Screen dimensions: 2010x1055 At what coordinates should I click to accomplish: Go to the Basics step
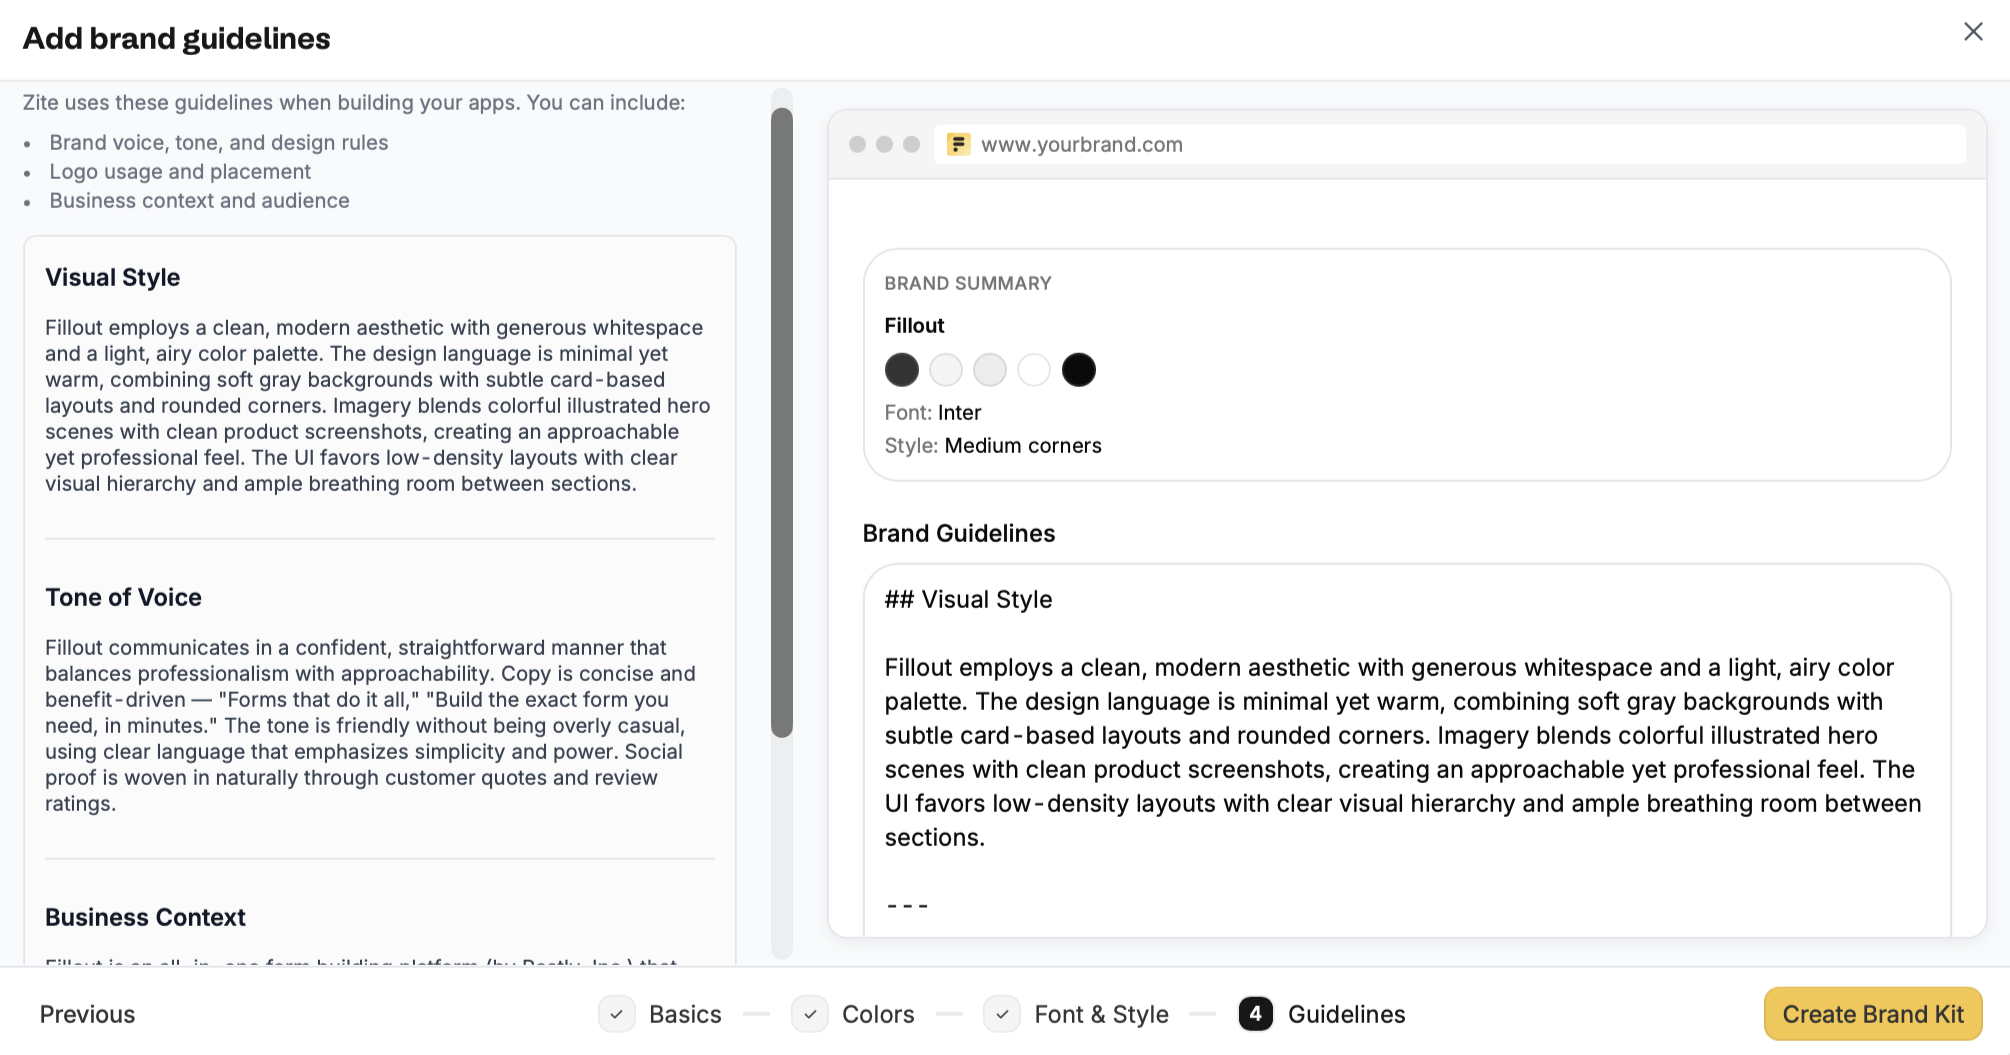[685, 1014]
